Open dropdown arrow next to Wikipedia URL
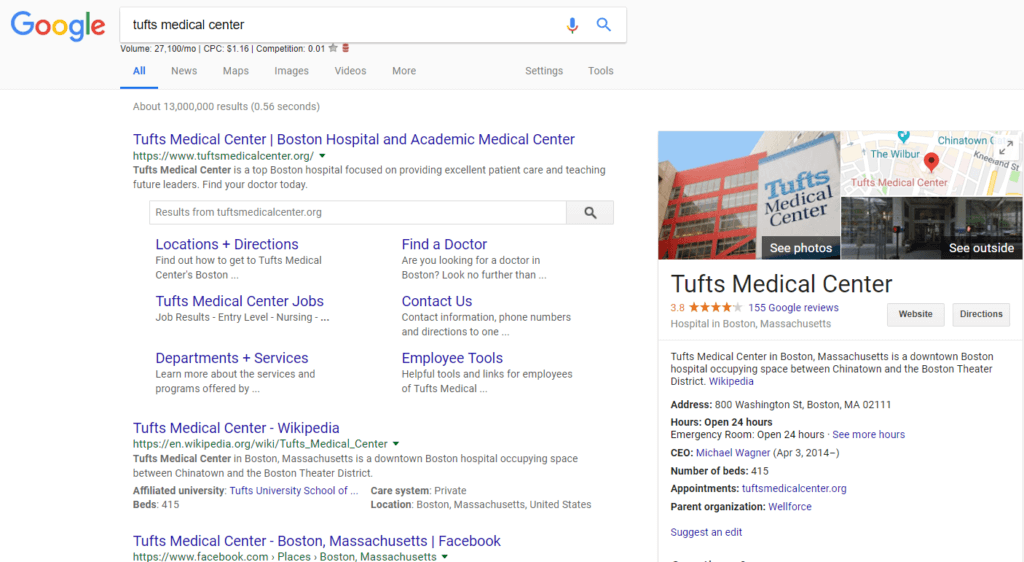Image resolution: width=1024 pixels, height=562 pixels. 396,444
